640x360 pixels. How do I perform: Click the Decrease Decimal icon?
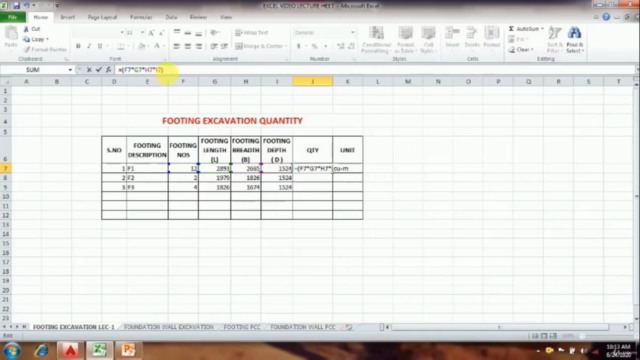tap(351, 46)
